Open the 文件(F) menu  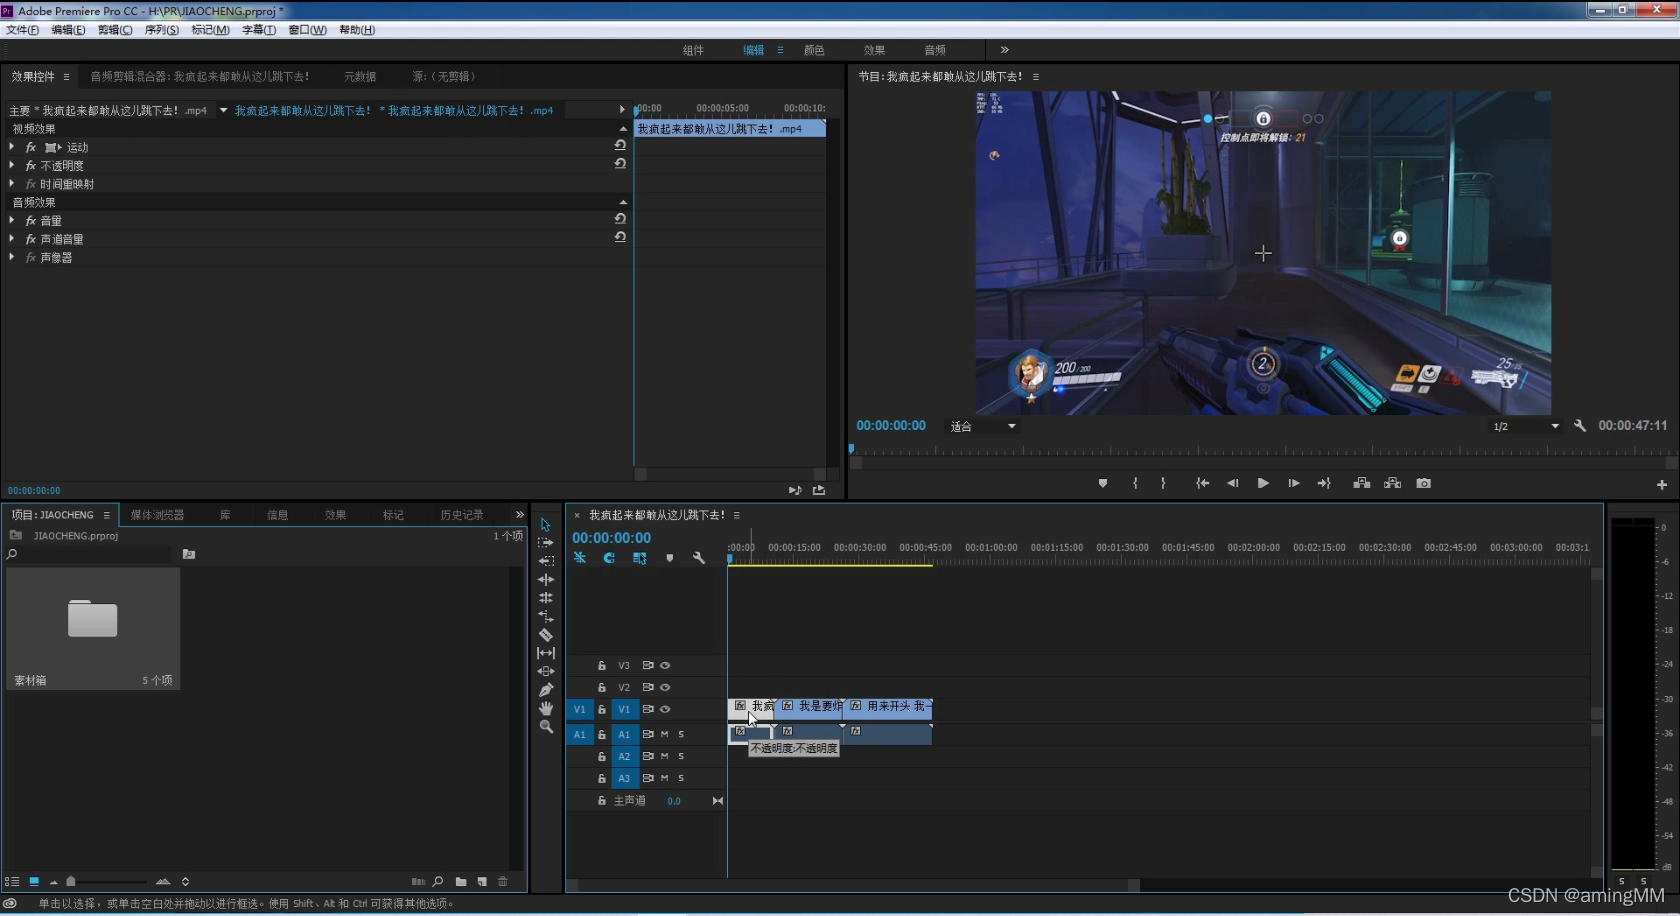click(23, 30)
